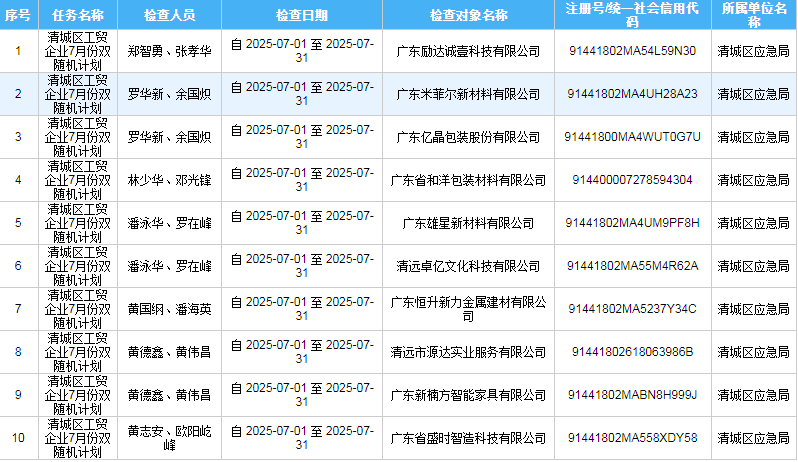
Task: Select company 清远卓亿文化科技有限公司
Action: (468, 266)
